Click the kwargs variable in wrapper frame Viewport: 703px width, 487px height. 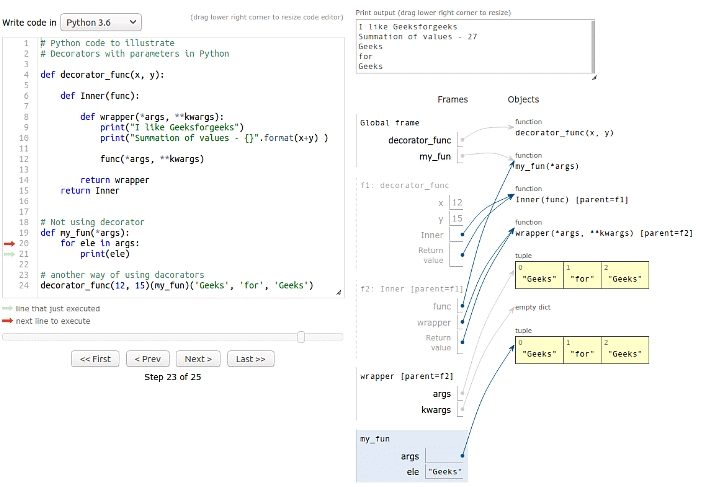tap(436, 410)
